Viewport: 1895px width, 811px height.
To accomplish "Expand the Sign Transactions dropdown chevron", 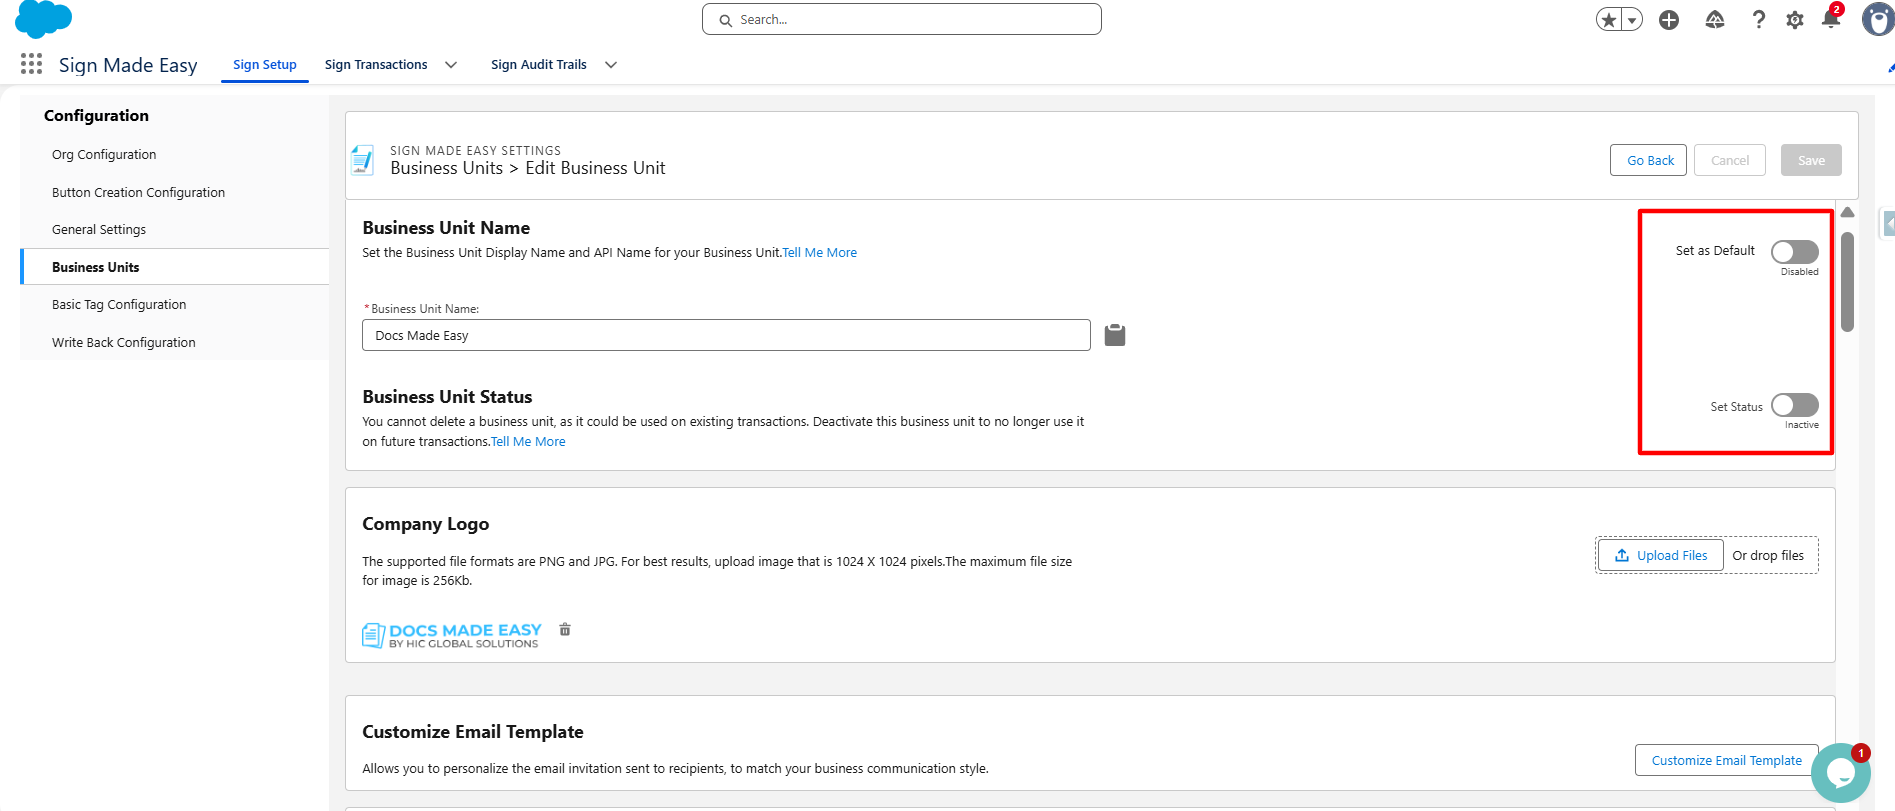I will tap(451, 65).
